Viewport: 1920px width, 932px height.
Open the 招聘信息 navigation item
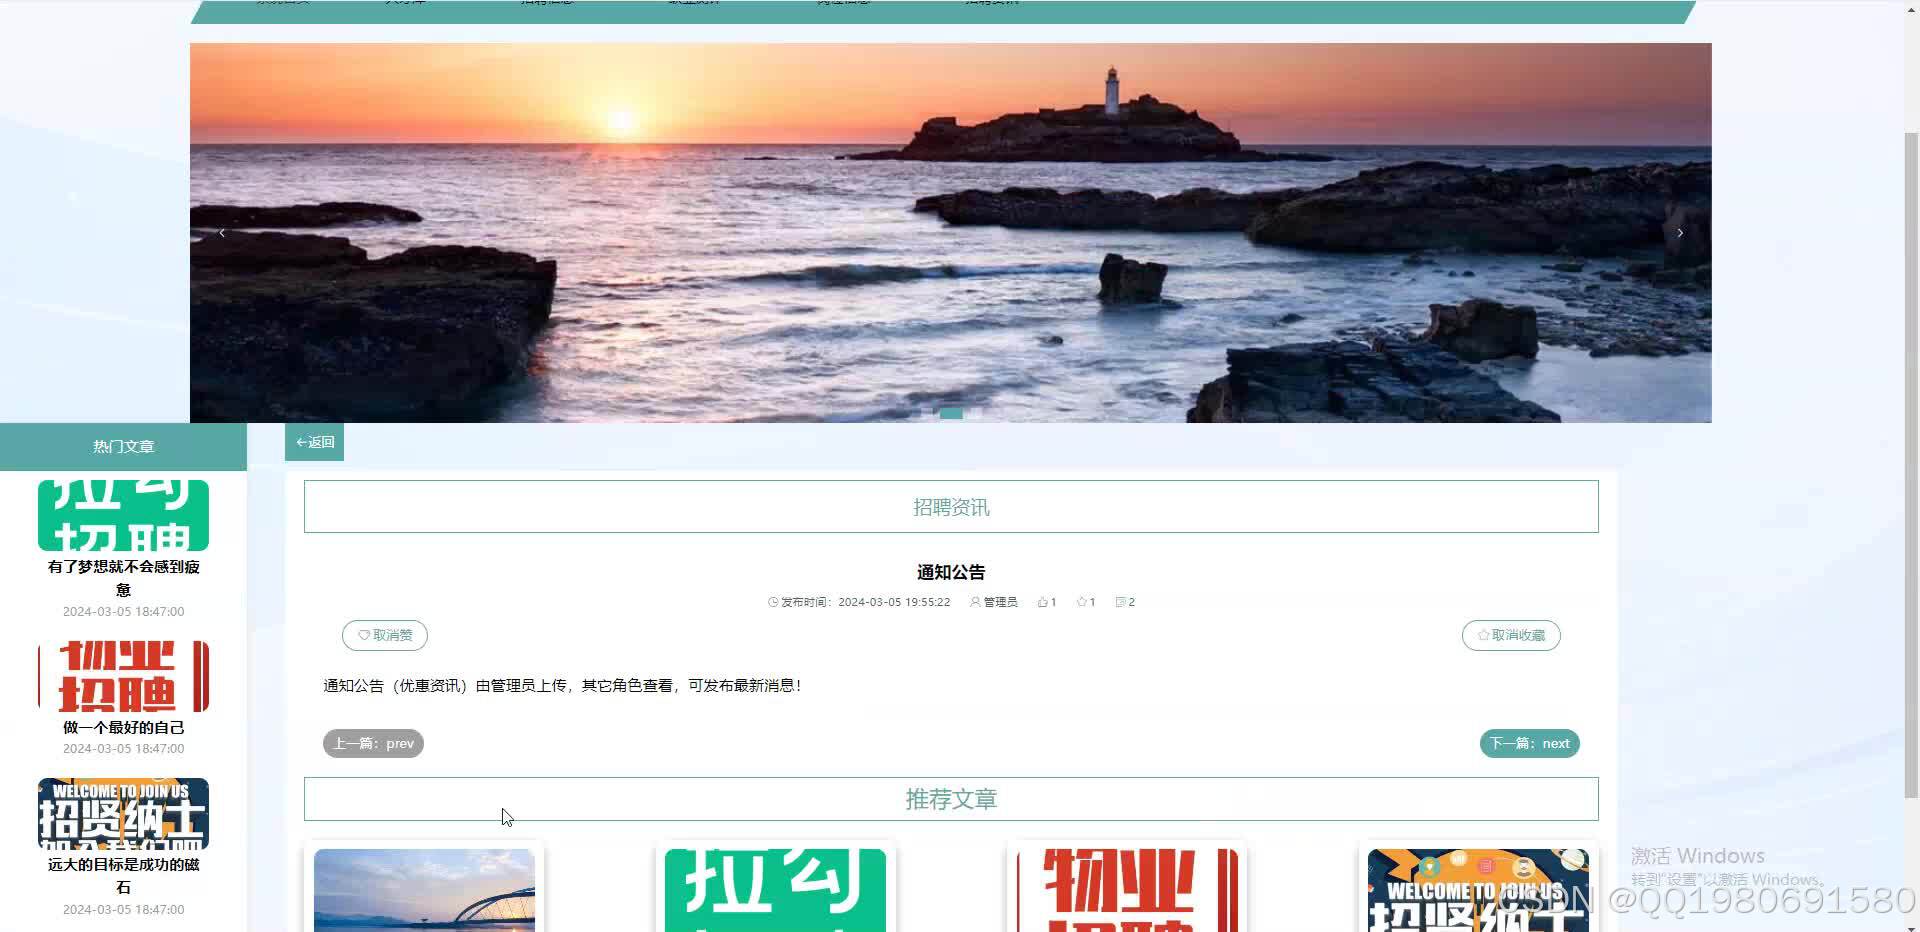click(546, 2)
